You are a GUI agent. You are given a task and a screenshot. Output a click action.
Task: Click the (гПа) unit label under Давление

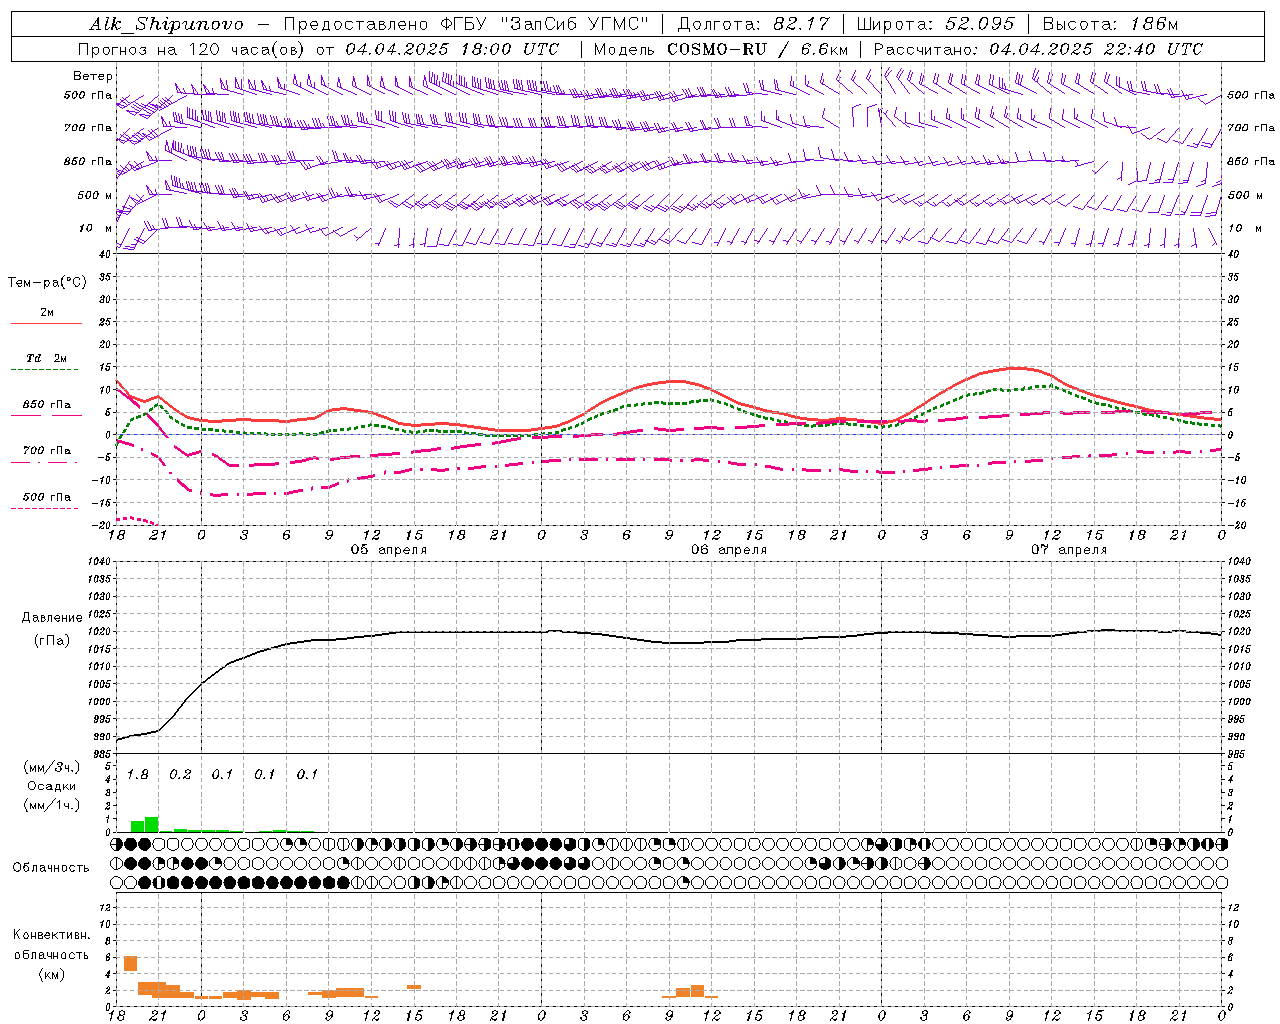51,641
